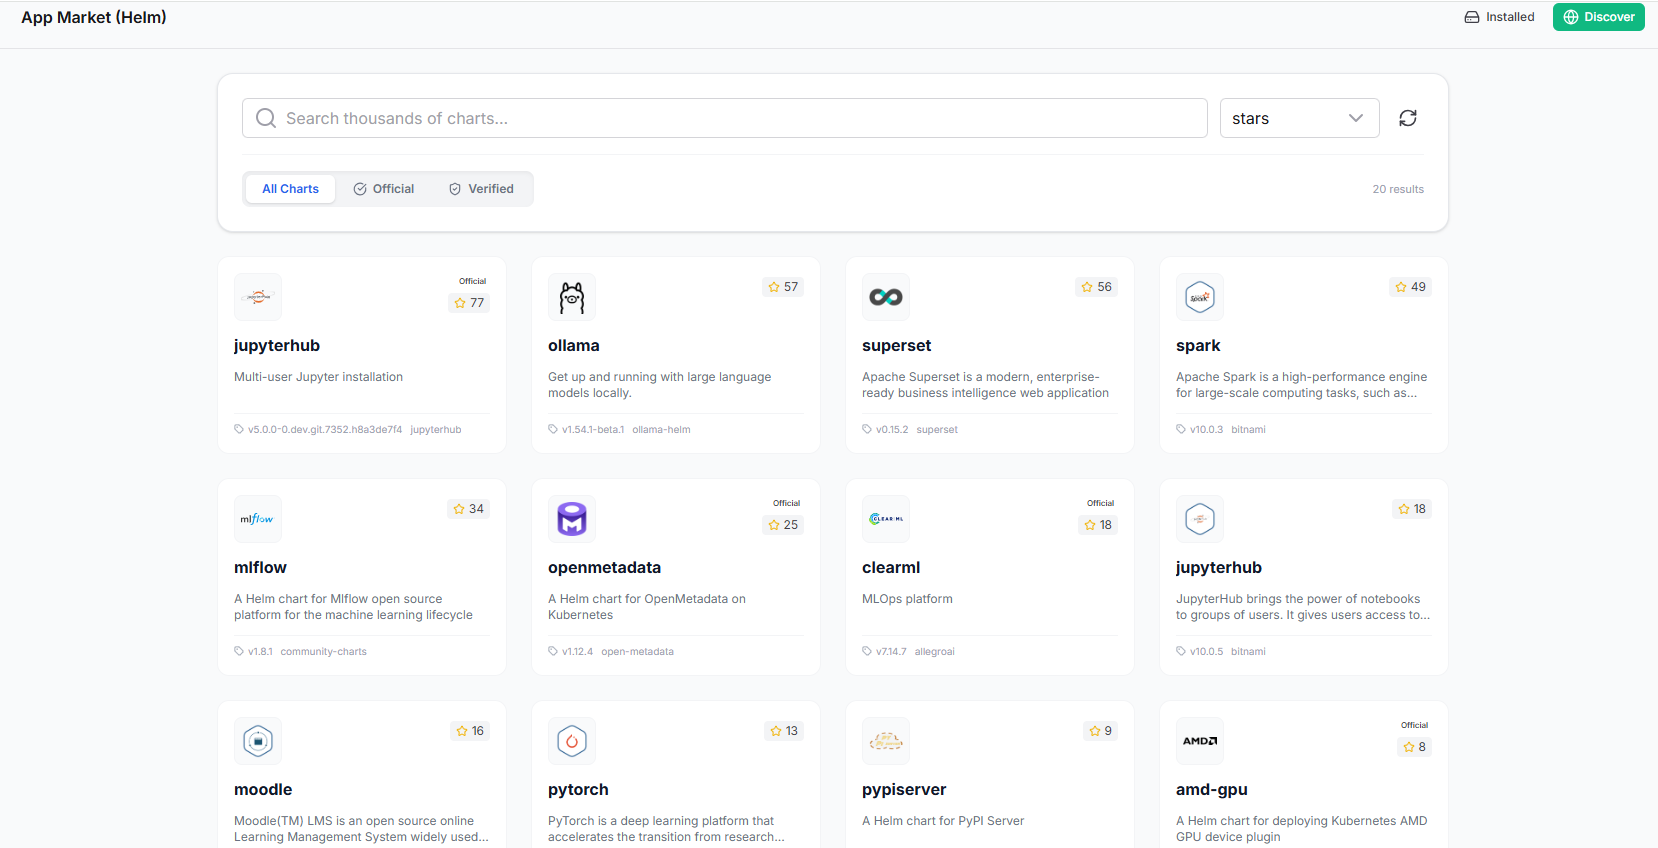1658x848 pixels.
Task: Click the App Market (Helm) heading
Action: (94, 17)
